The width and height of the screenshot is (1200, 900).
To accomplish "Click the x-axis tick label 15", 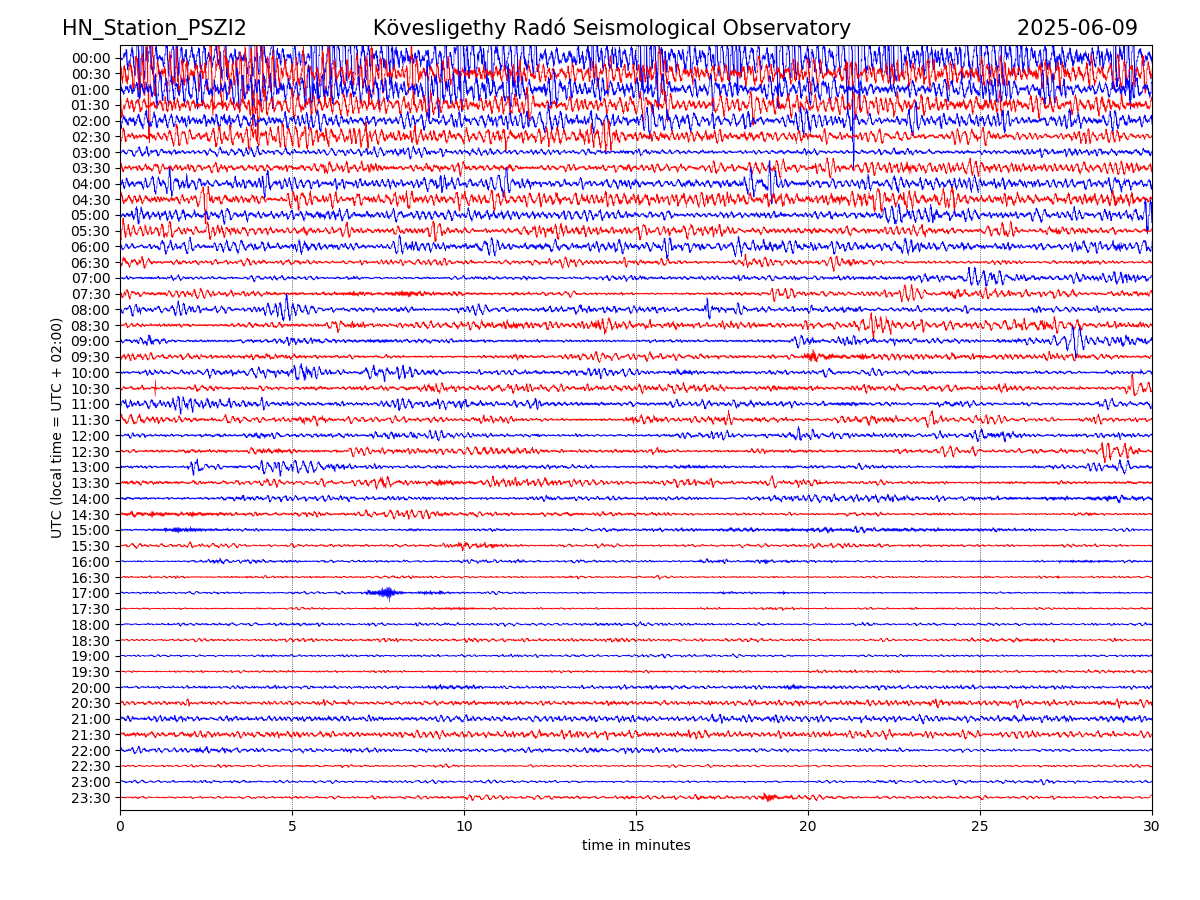I will coord(636,827).
